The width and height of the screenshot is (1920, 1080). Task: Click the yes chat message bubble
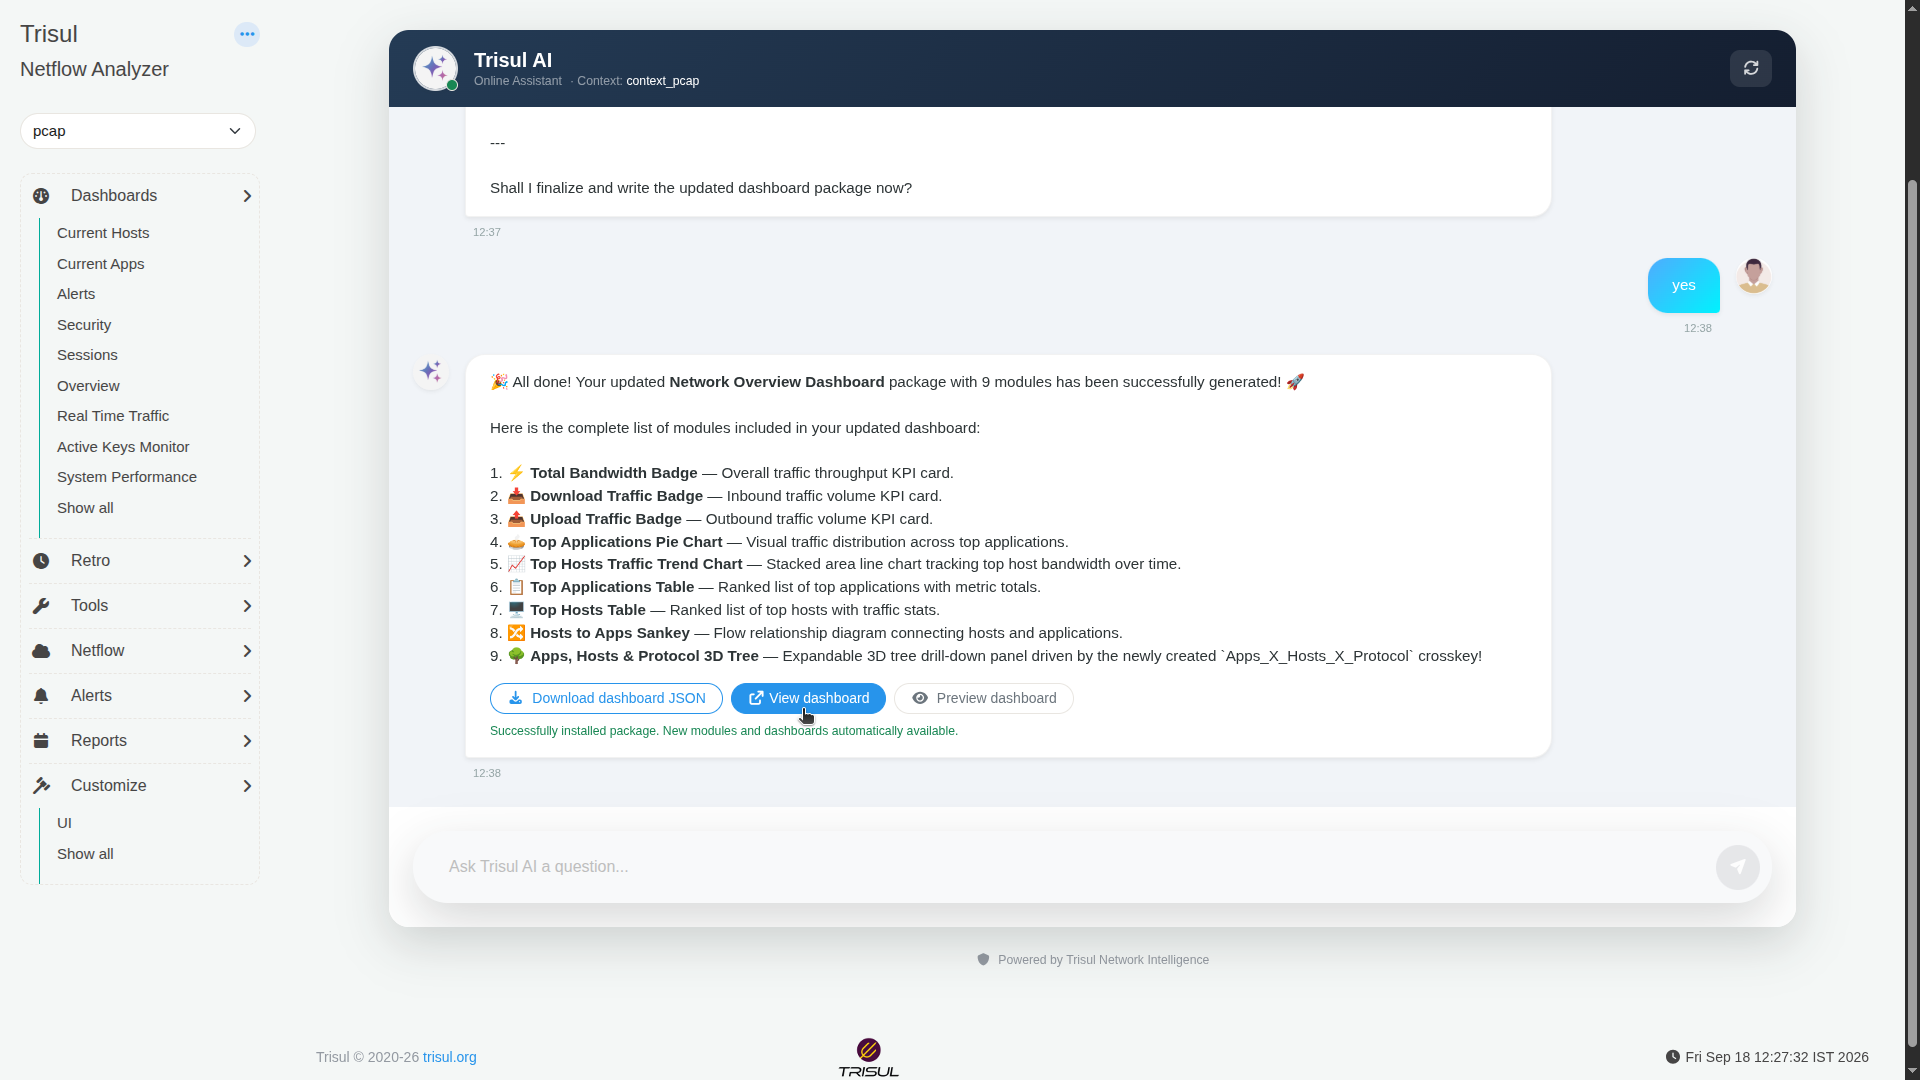click(1684, 285)
